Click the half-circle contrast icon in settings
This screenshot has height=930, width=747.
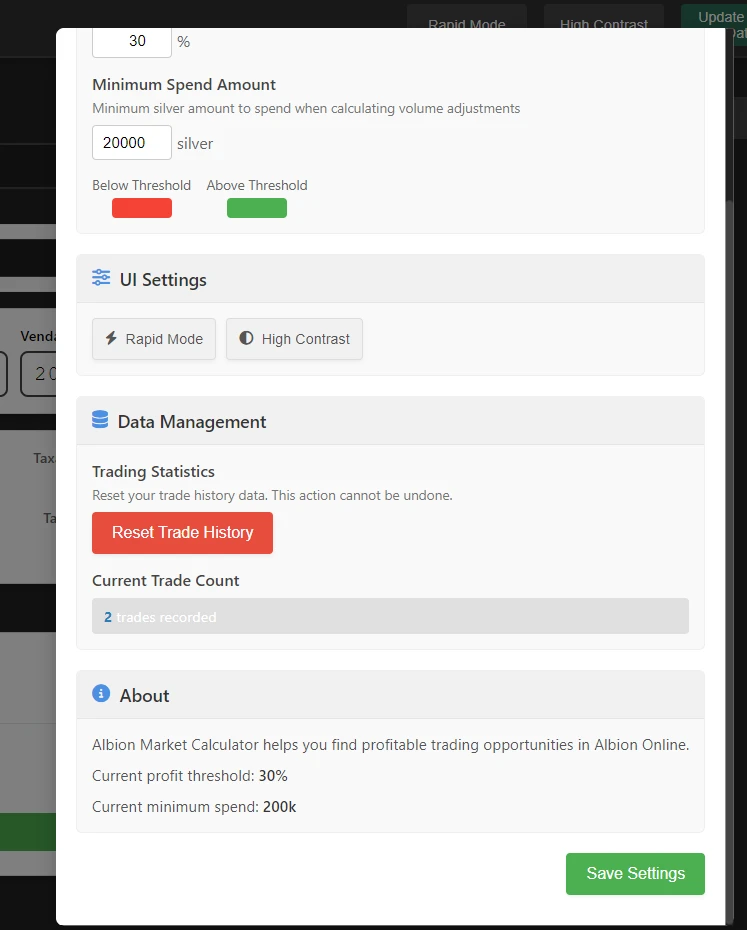pyautogui.click(x=246, y=339)
